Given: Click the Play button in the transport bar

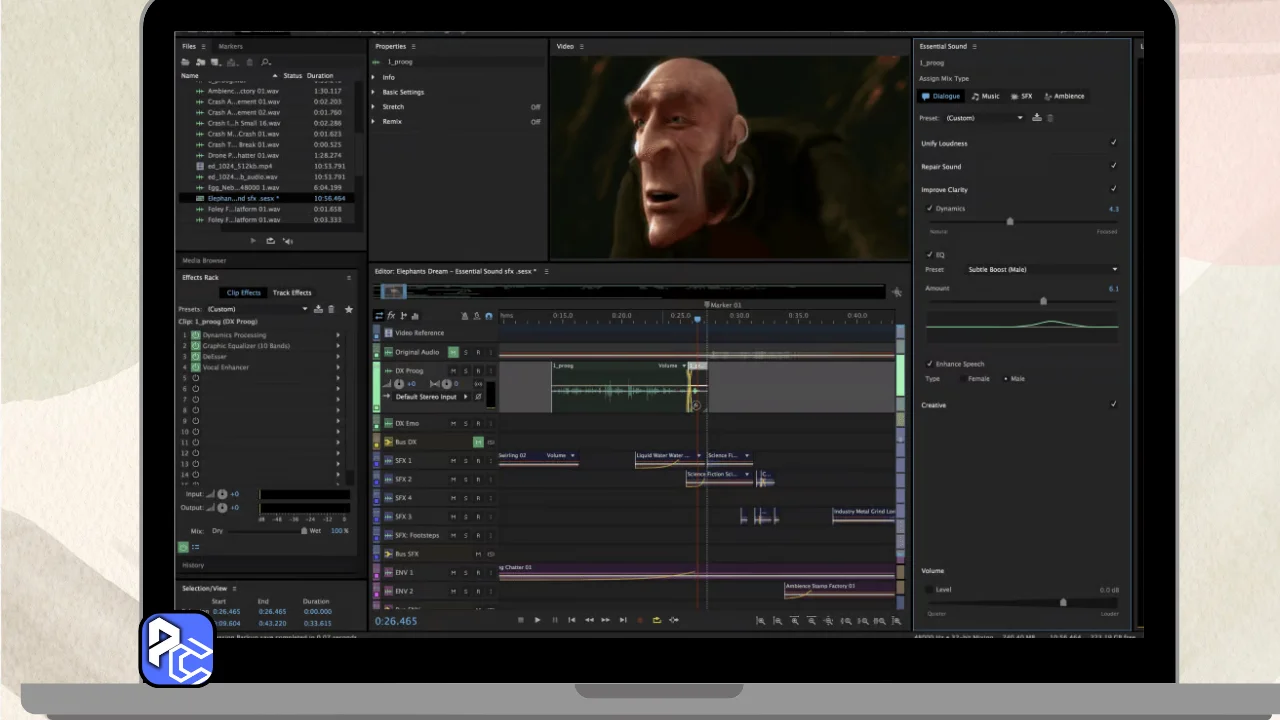Looking at the screenshot, I should click(x=537, y=620).
